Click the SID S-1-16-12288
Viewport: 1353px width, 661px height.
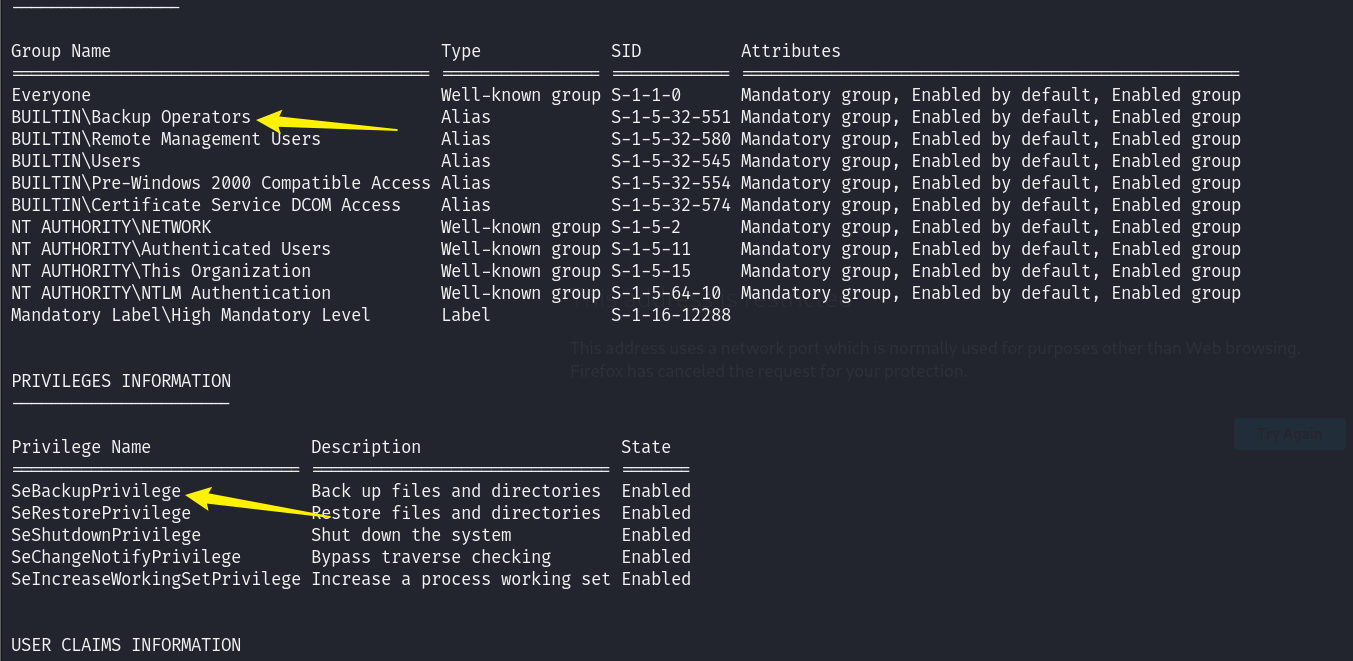[671, 315]
